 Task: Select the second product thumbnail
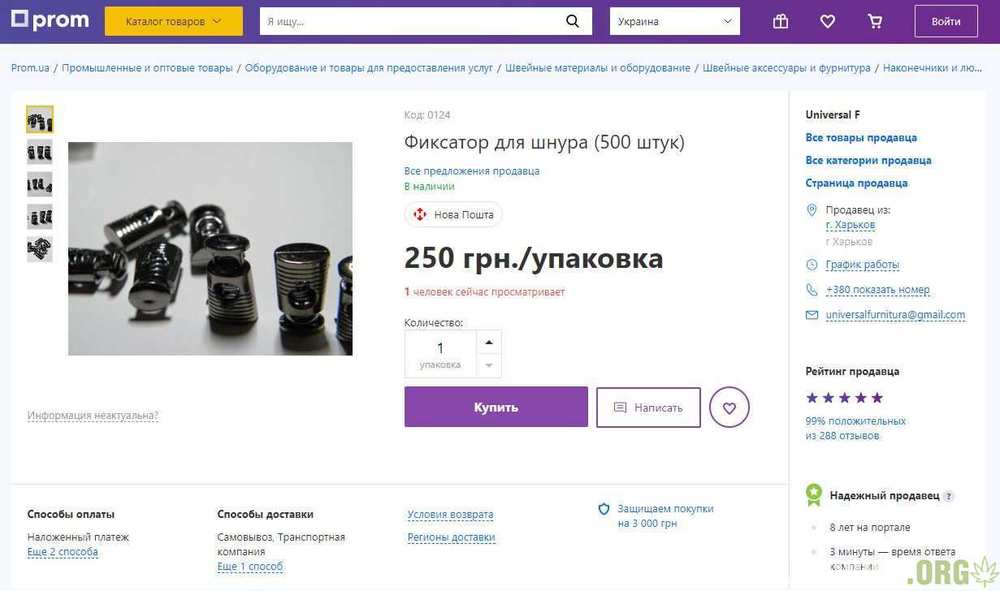[x=40, y=153]
